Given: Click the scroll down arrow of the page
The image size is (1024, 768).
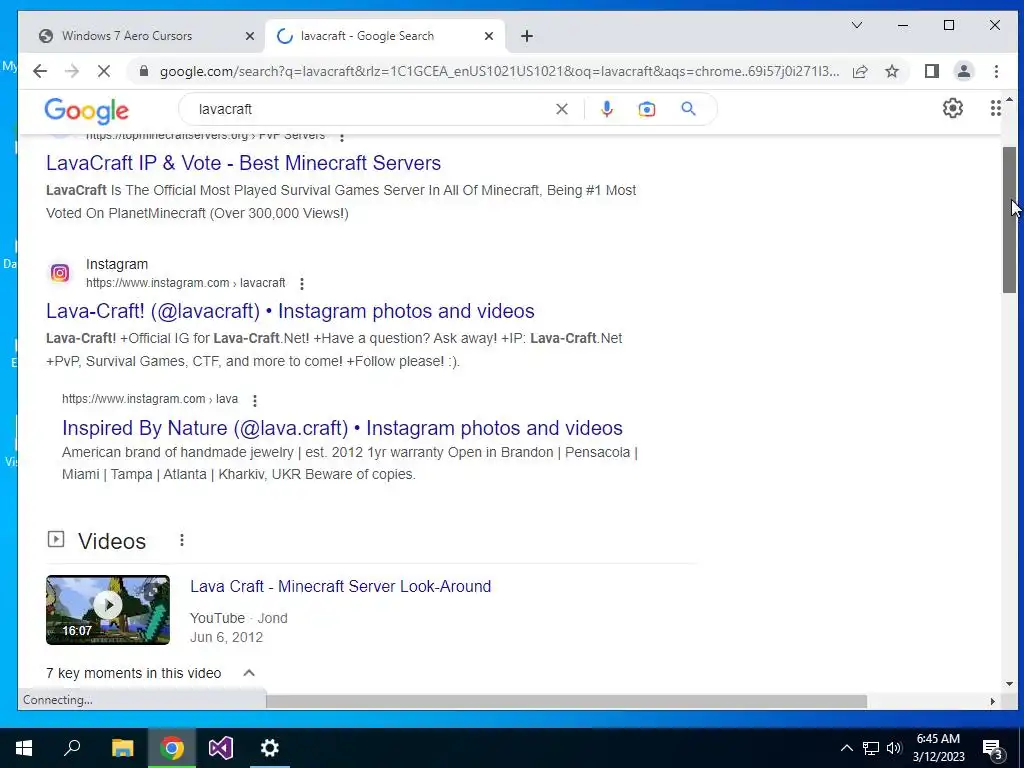Looking at the screenshot, I should (1010, 684).
